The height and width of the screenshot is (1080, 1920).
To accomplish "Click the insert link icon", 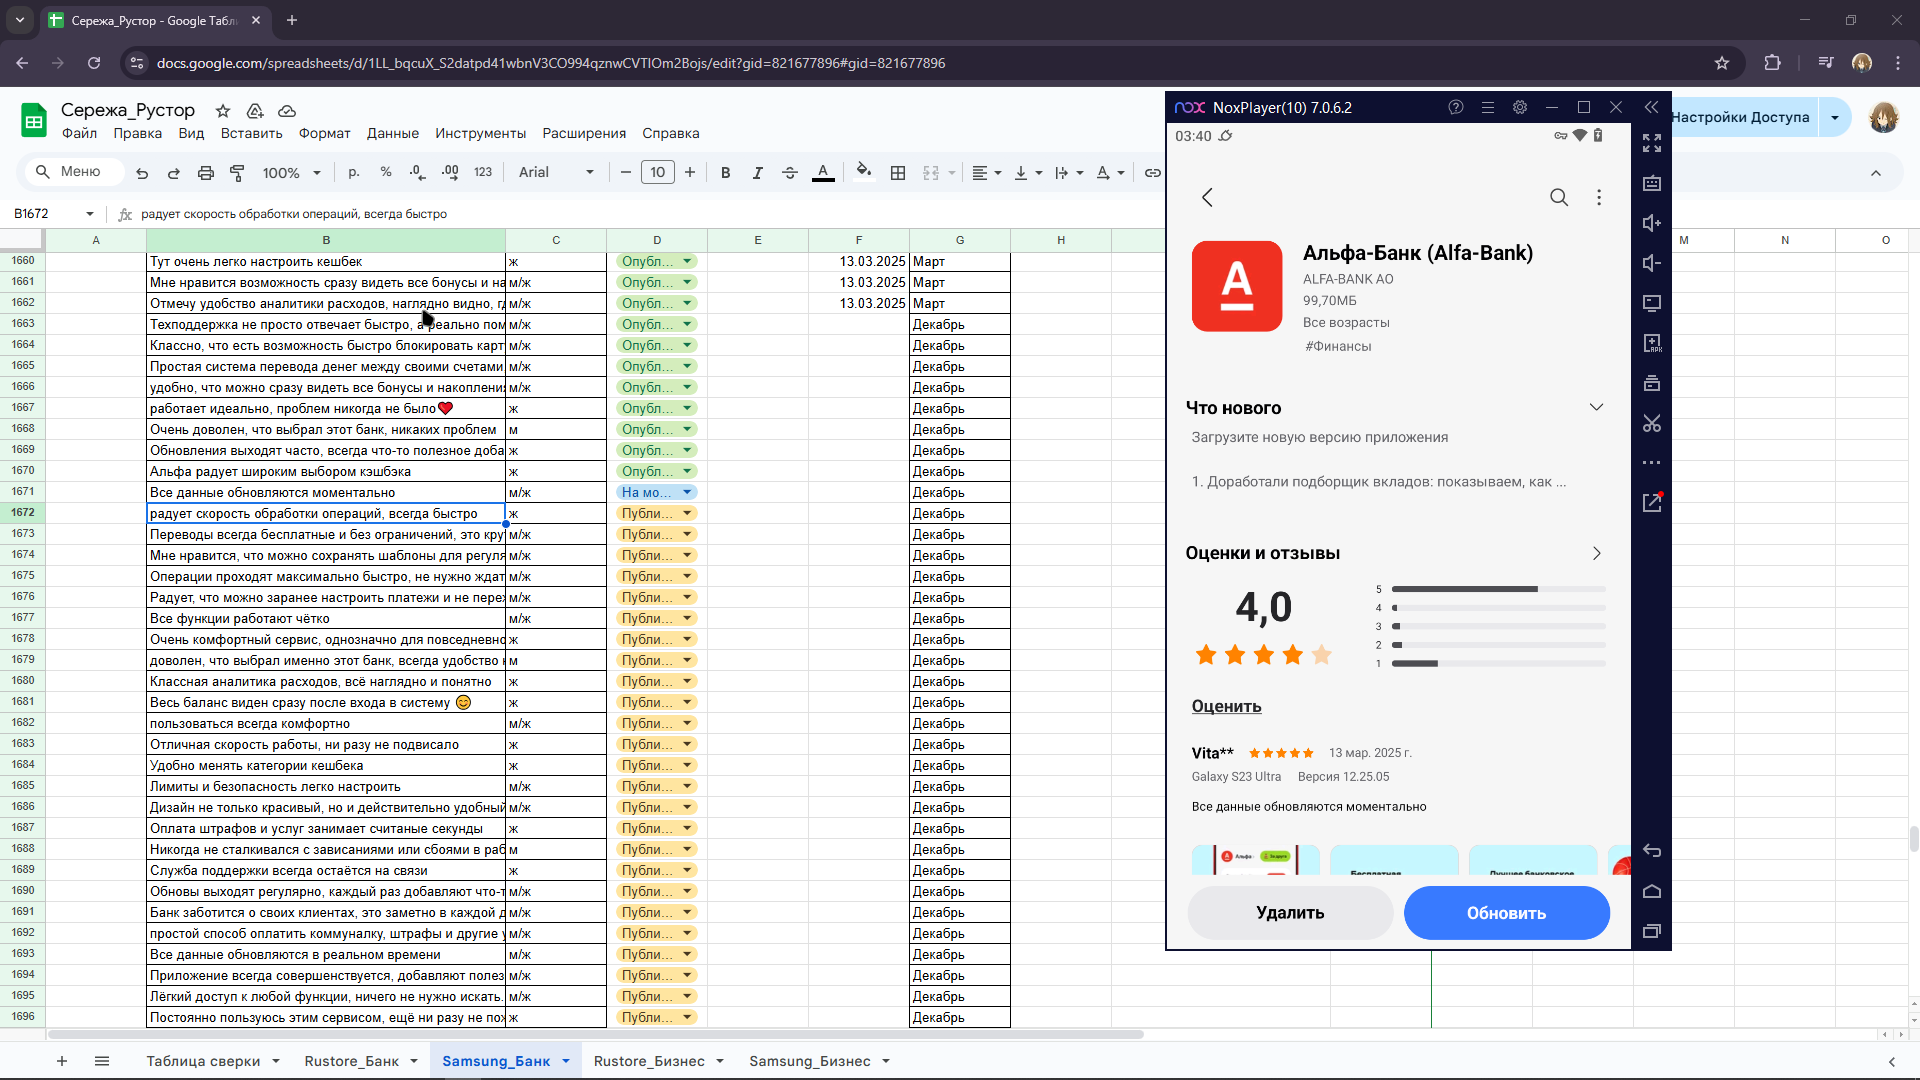I will pyautogui.click(x=1153, y=173).
